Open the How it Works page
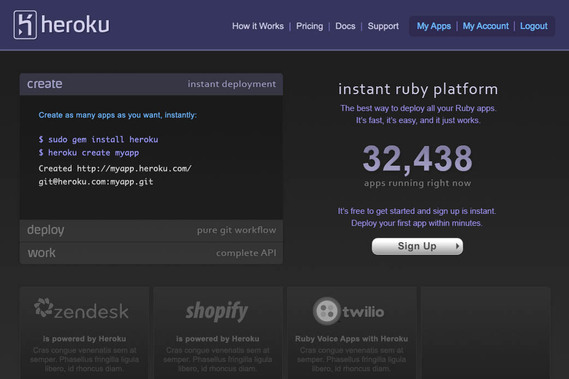This screenshot has width=569, height=379. 258,26
